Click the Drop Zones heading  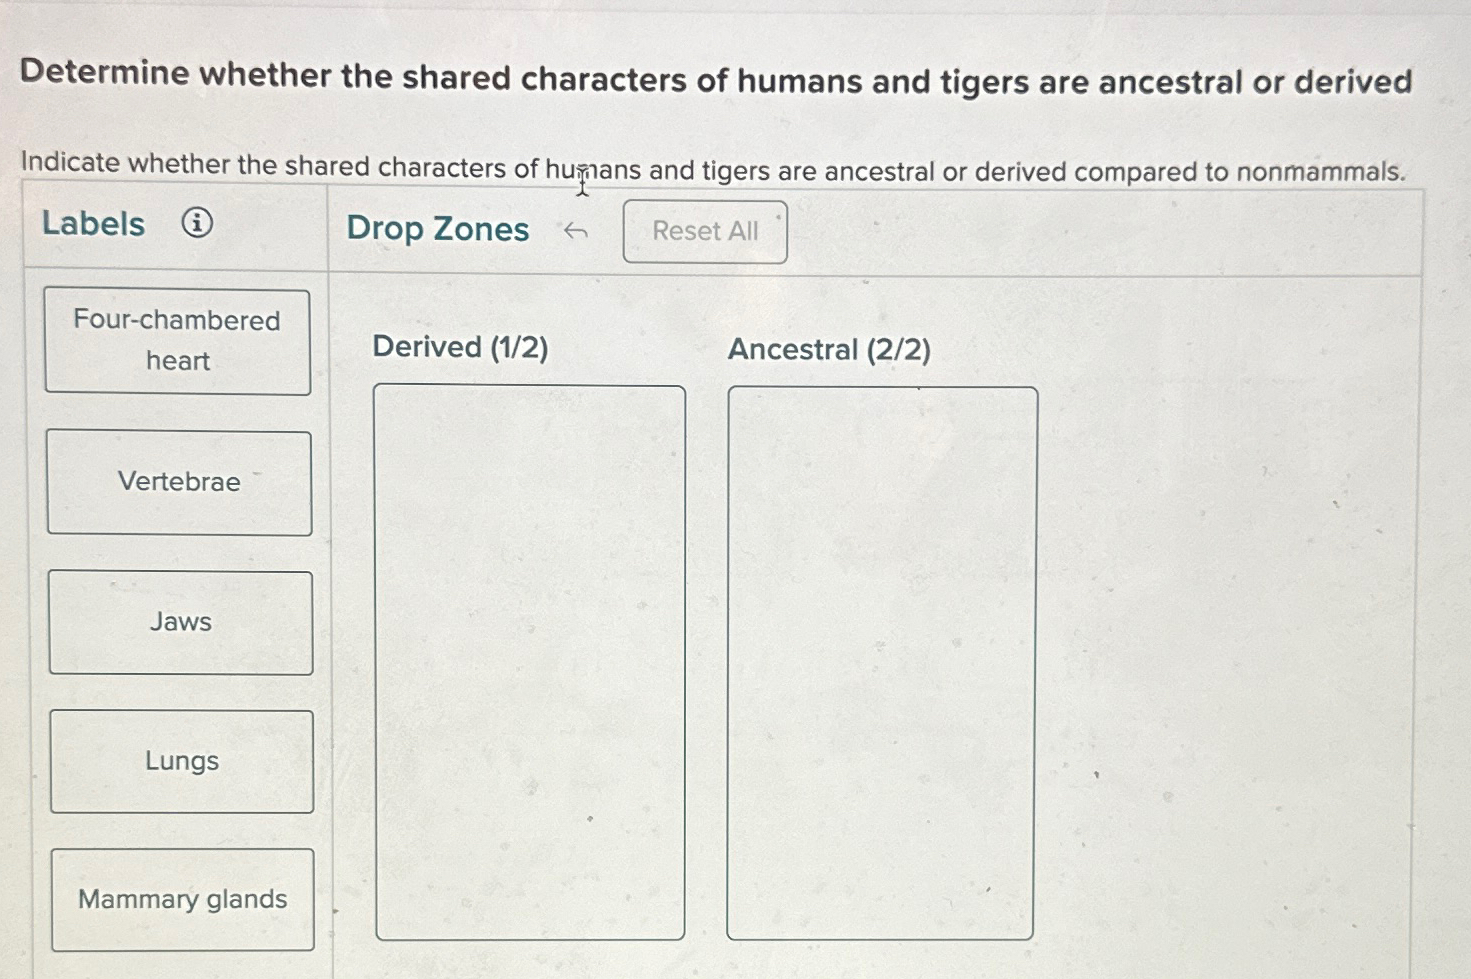(438, 229)
